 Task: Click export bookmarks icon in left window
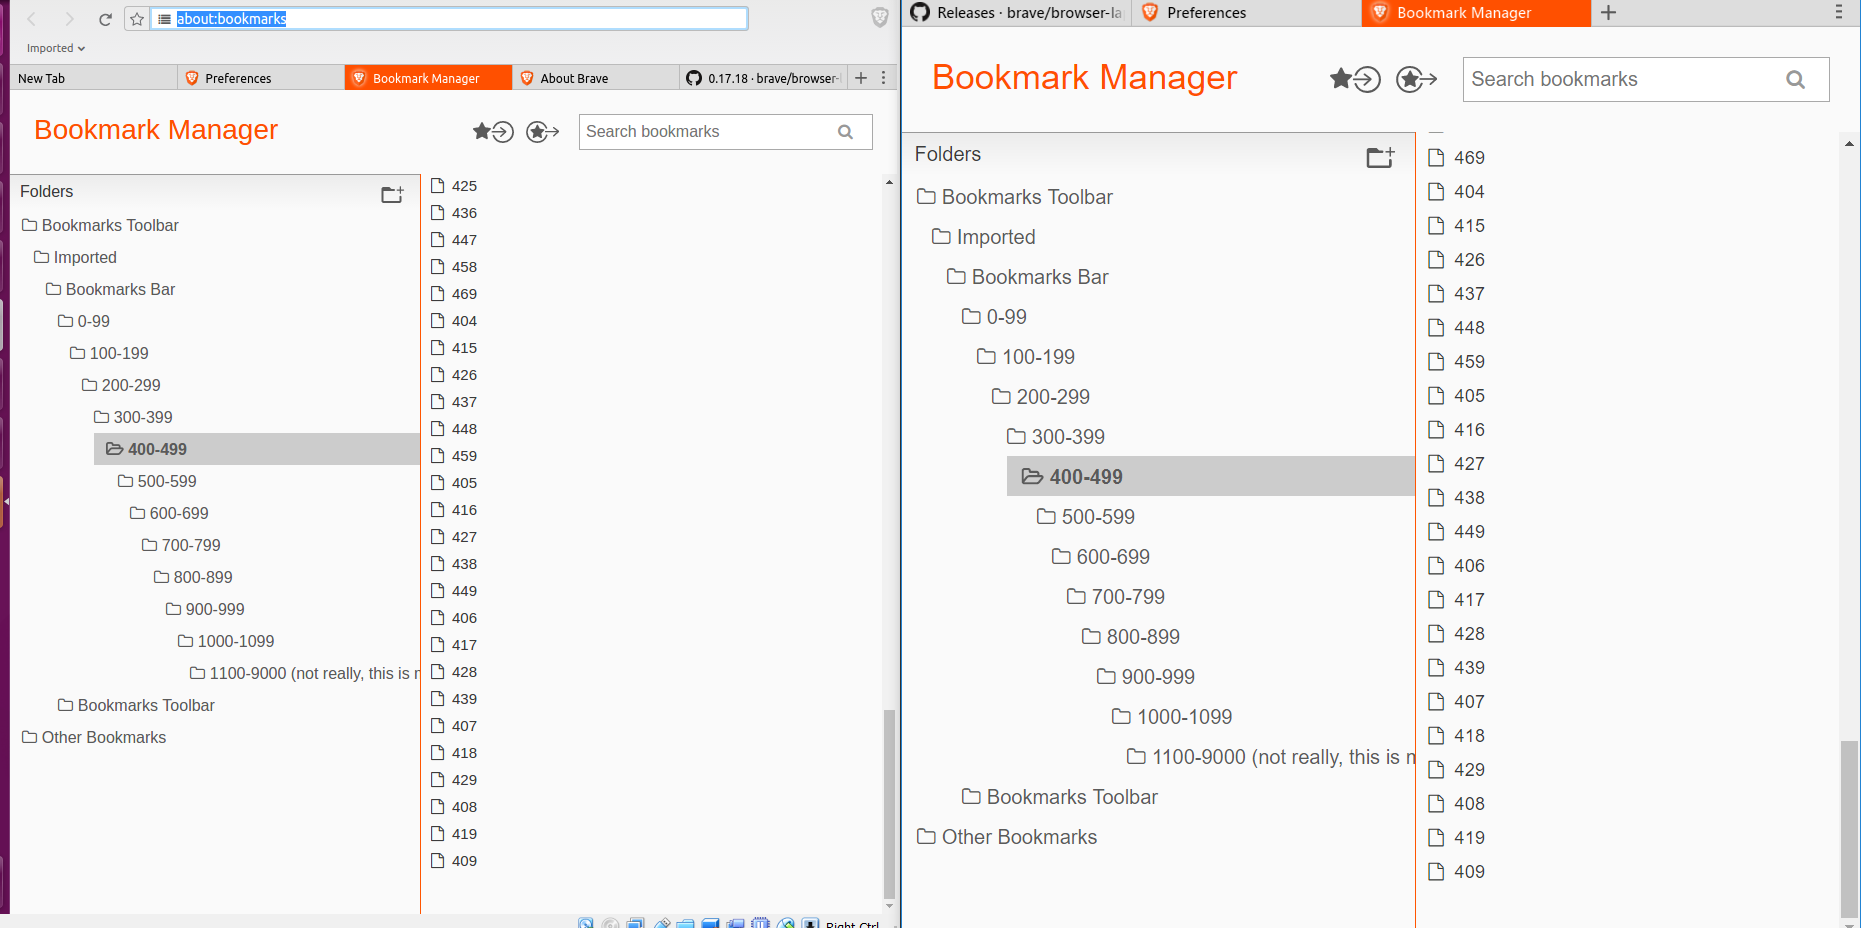542,131
